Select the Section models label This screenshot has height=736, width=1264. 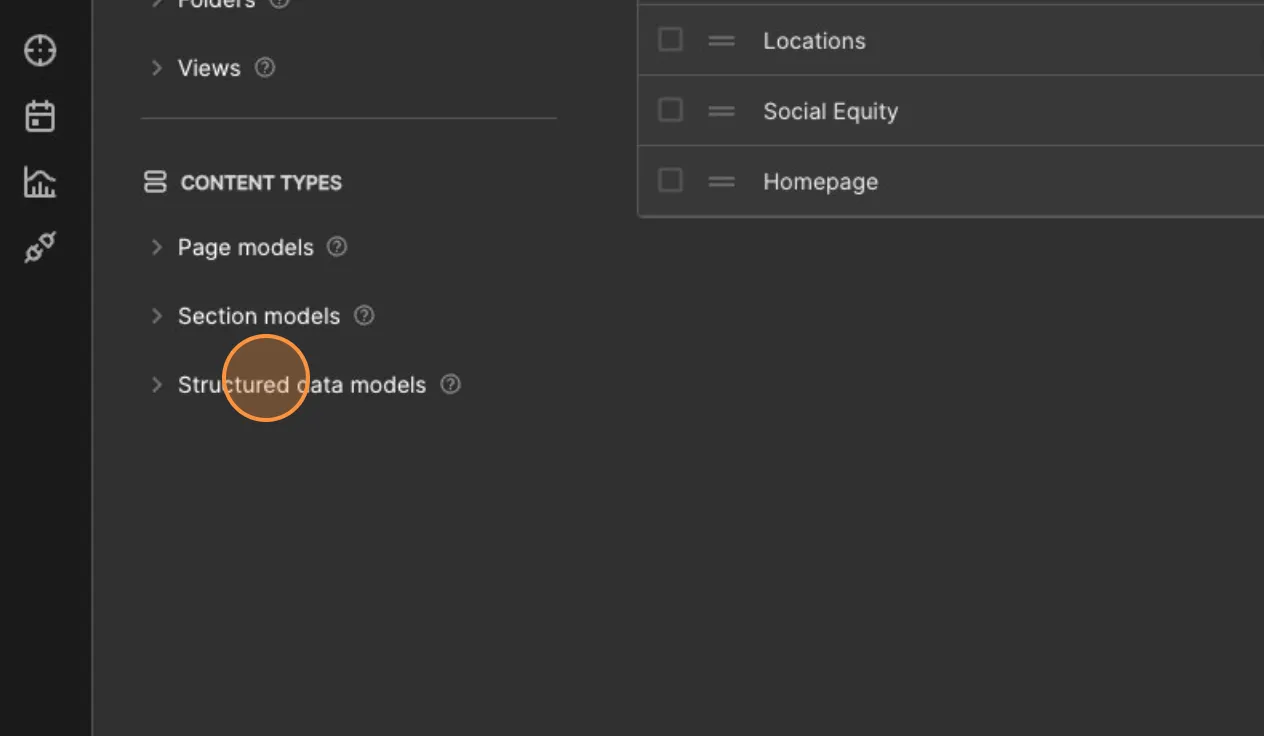click(259, 316)
